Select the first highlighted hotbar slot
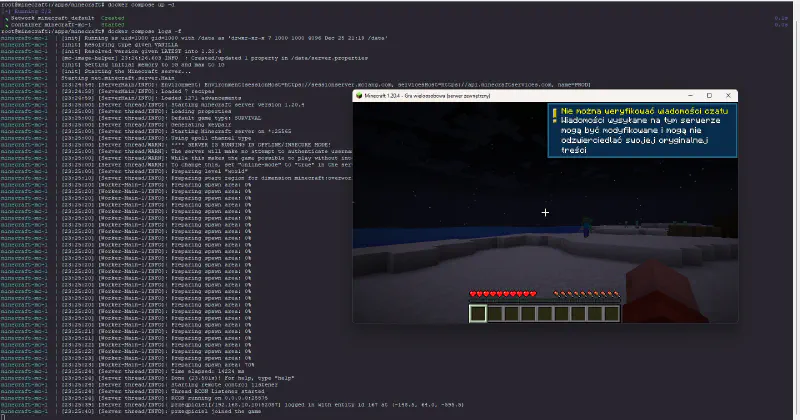Viewport: 800px width, 420px height. (x=478, y=313)
